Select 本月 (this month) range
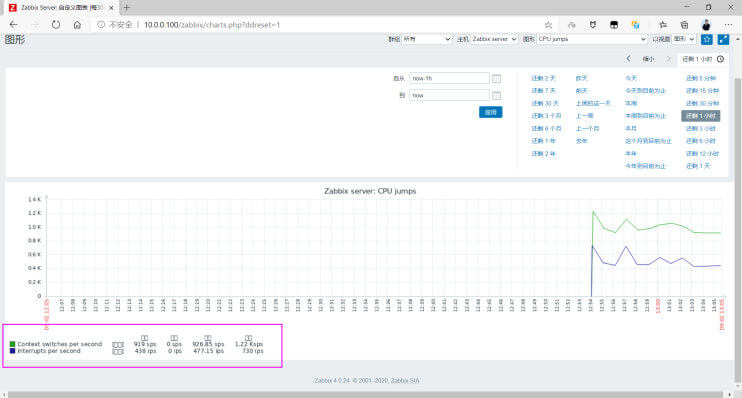The image size is (742, 398). click(631, 128)
